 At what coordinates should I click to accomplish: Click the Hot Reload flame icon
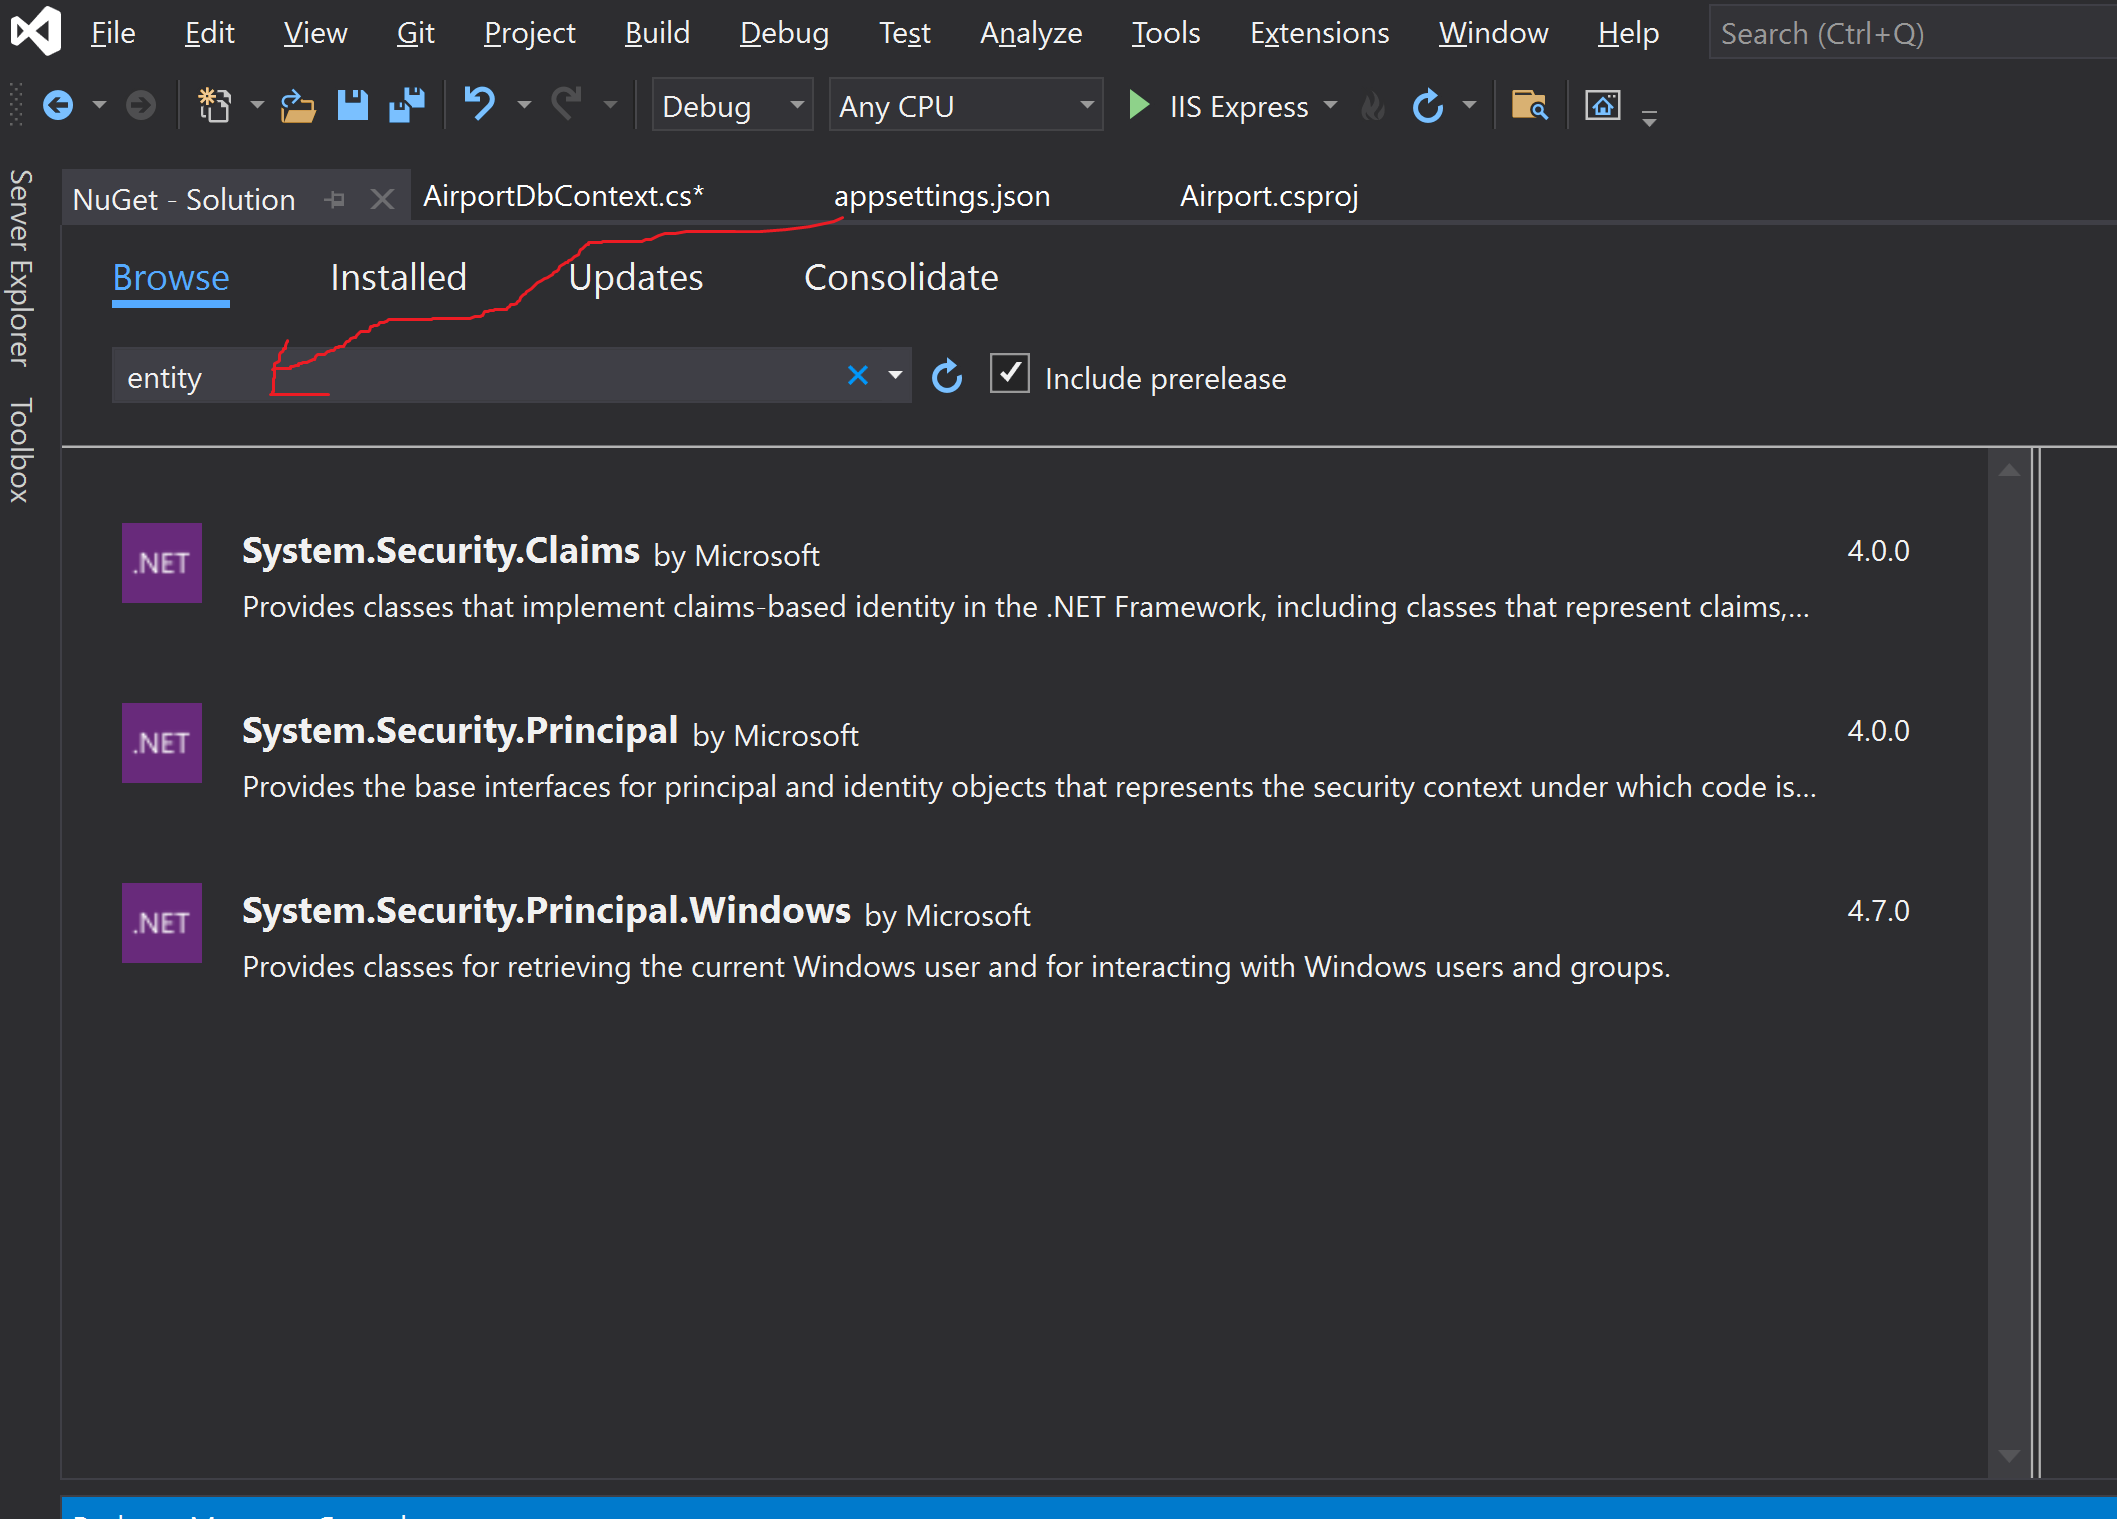[x=1374, y=106]
